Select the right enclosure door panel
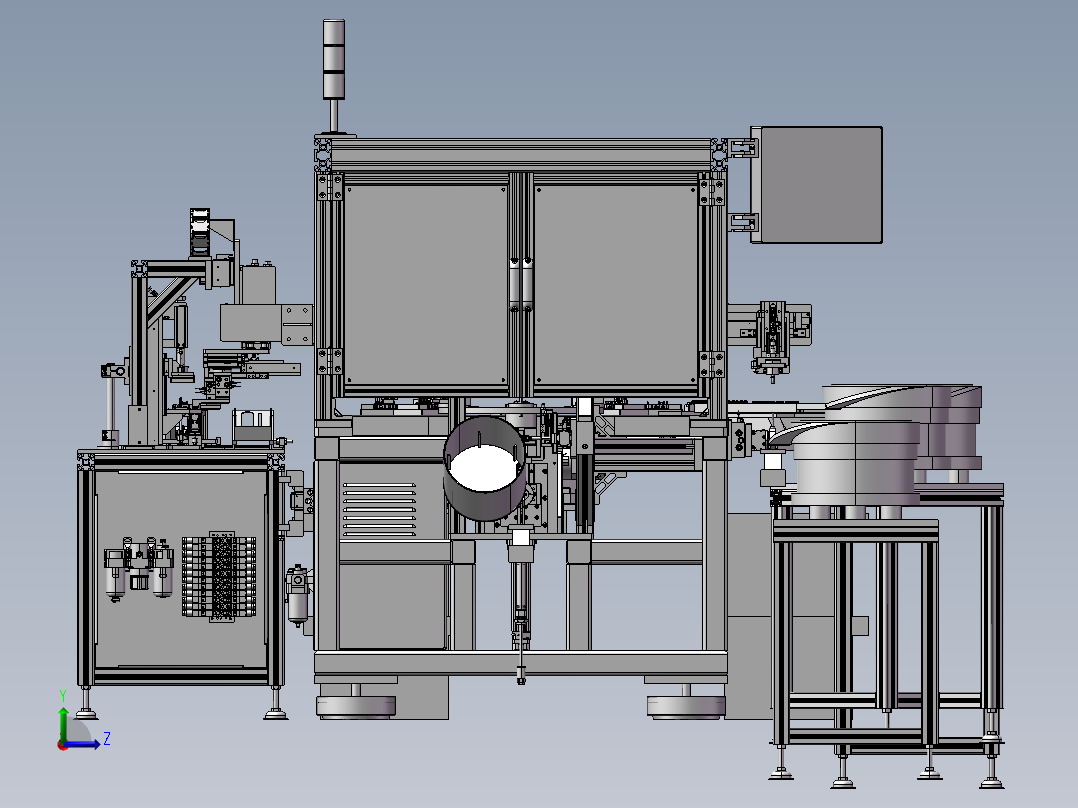Image resolution: width=1078 pixels, height=808 pixels. 616,285
